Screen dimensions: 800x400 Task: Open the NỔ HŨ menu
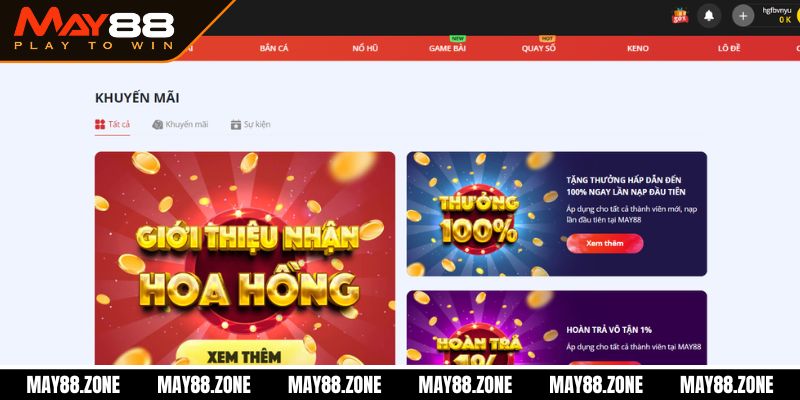point(365,48)
